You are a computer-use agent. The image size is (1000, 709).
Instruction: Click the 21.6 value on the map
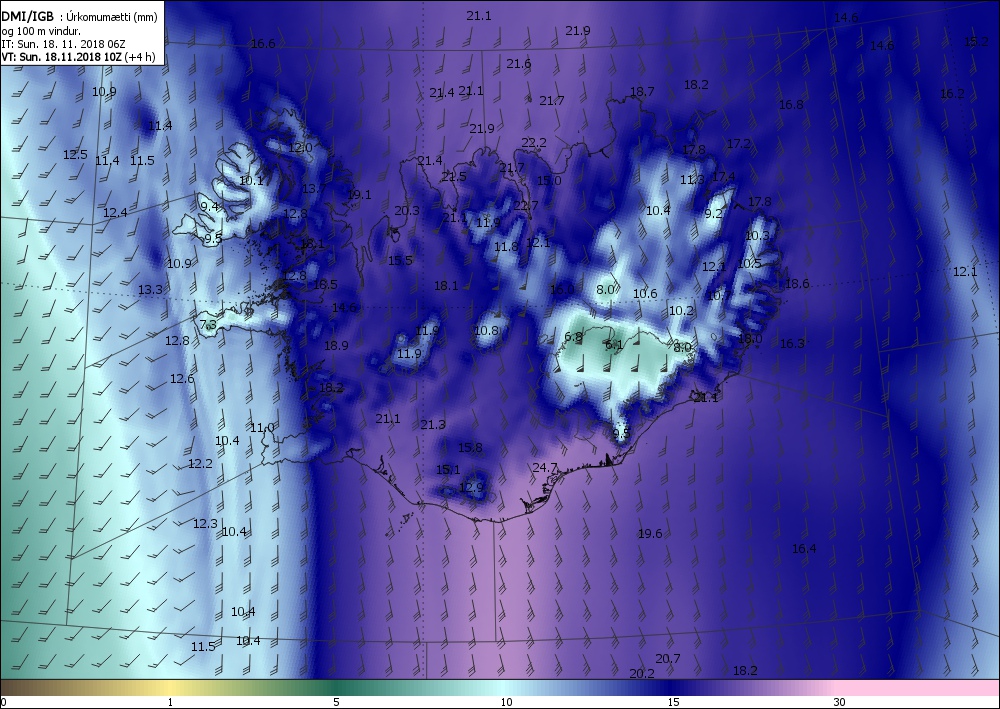(x=518, y=64)
